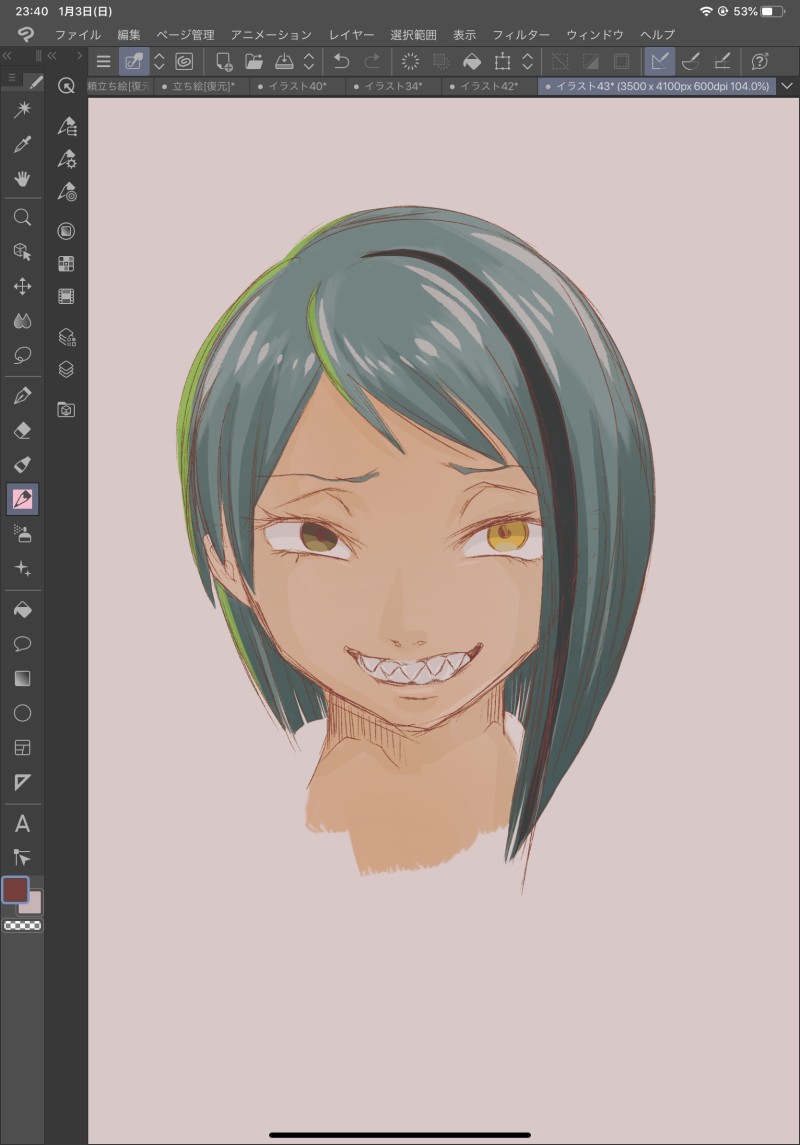
Task: Switch to the 立ち絵[復元]* tab
Action: [201, 86]
